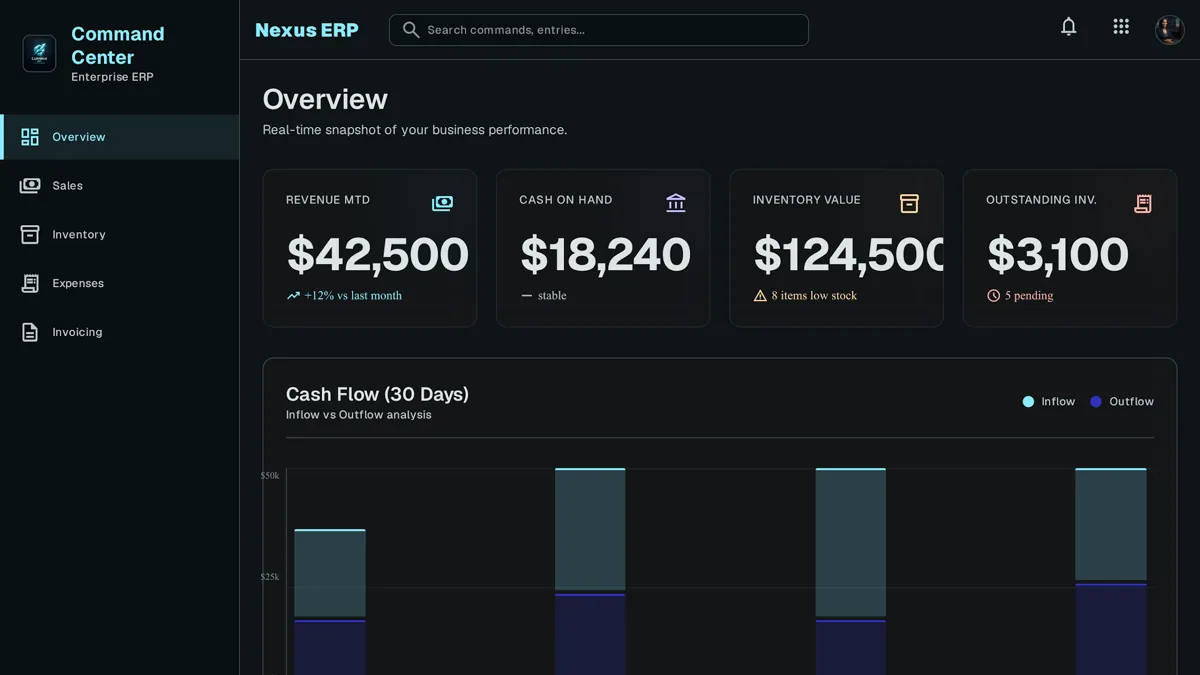Image resolution: width=1200 pixels, height=675 pixels.
Task: Open the apps grid menu
Action: tap(1121, 27)
